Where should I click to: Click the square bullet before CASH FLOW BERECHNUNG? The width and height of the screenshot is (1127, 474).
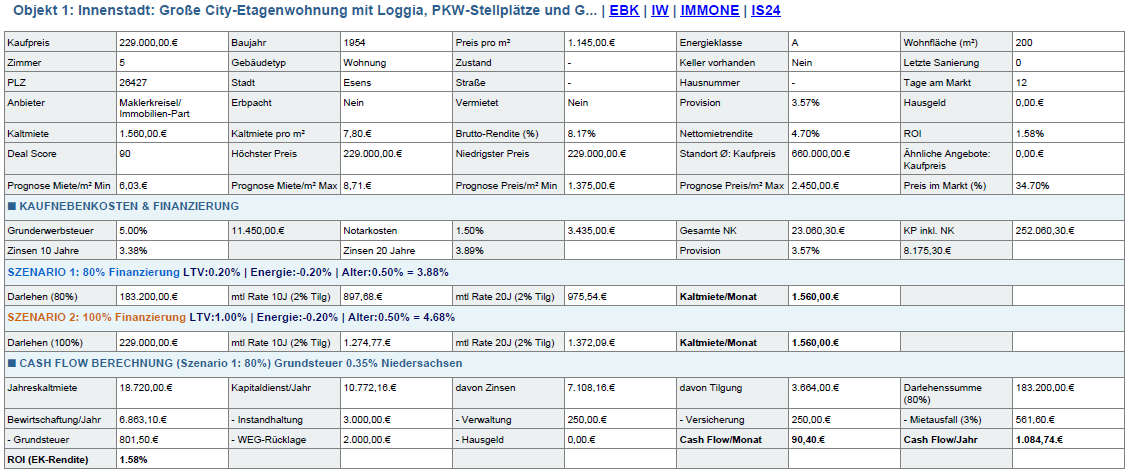[x=11, y=364]
